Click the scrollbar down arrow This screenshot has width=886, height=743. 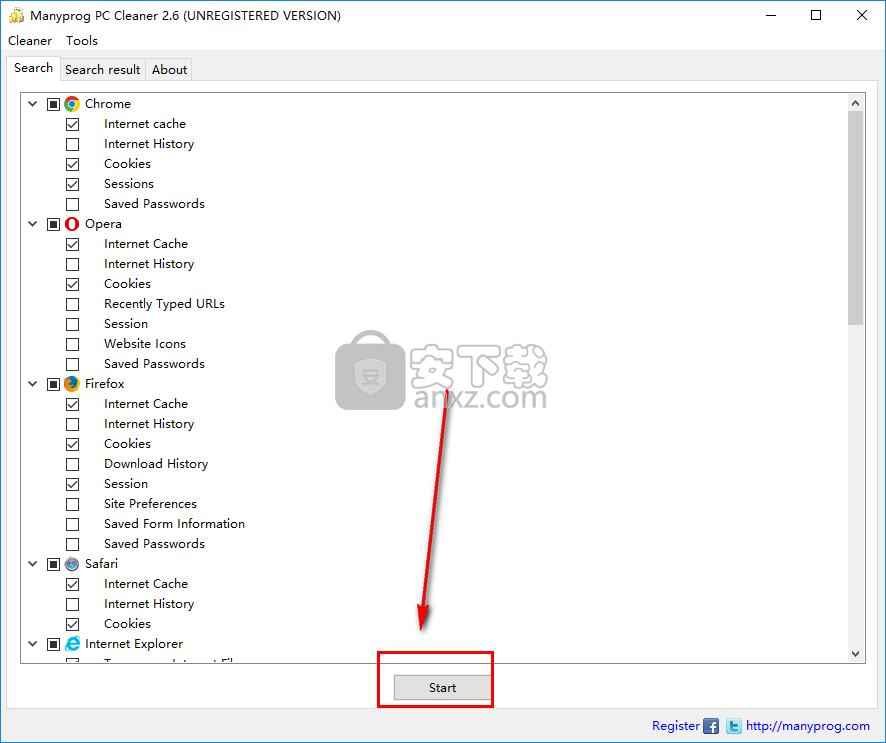click(855, 654)
